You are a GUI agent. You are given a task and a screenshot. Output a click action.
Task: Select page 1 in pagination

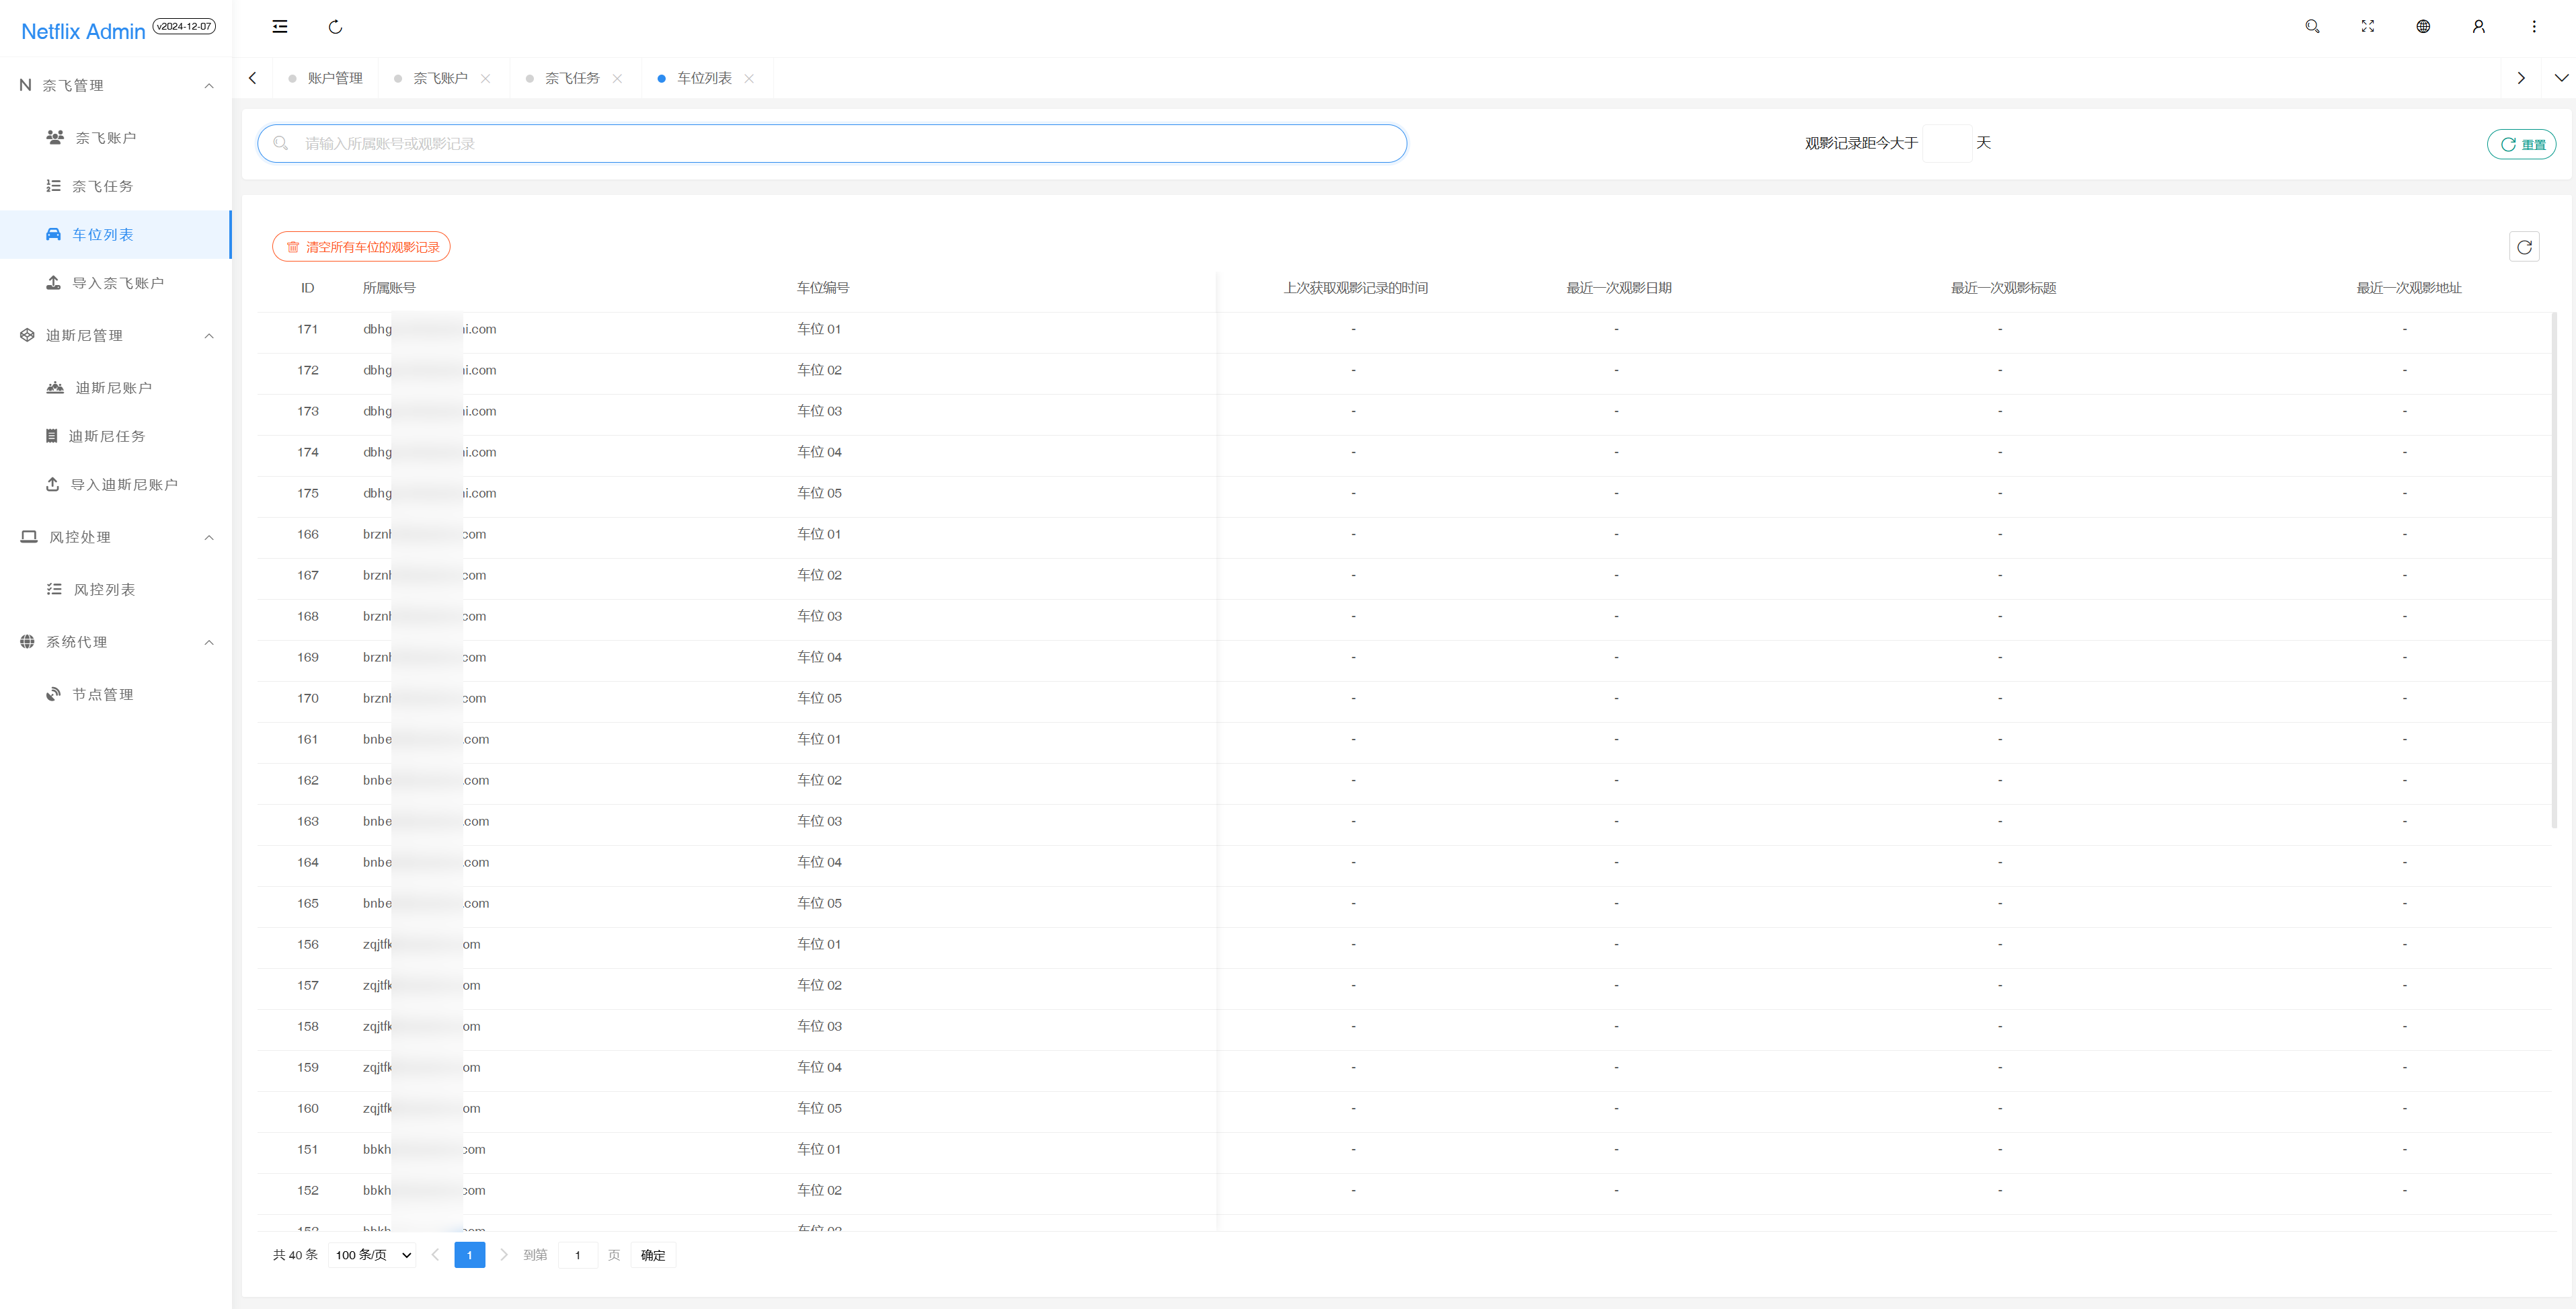click(x=469, y=1255)
